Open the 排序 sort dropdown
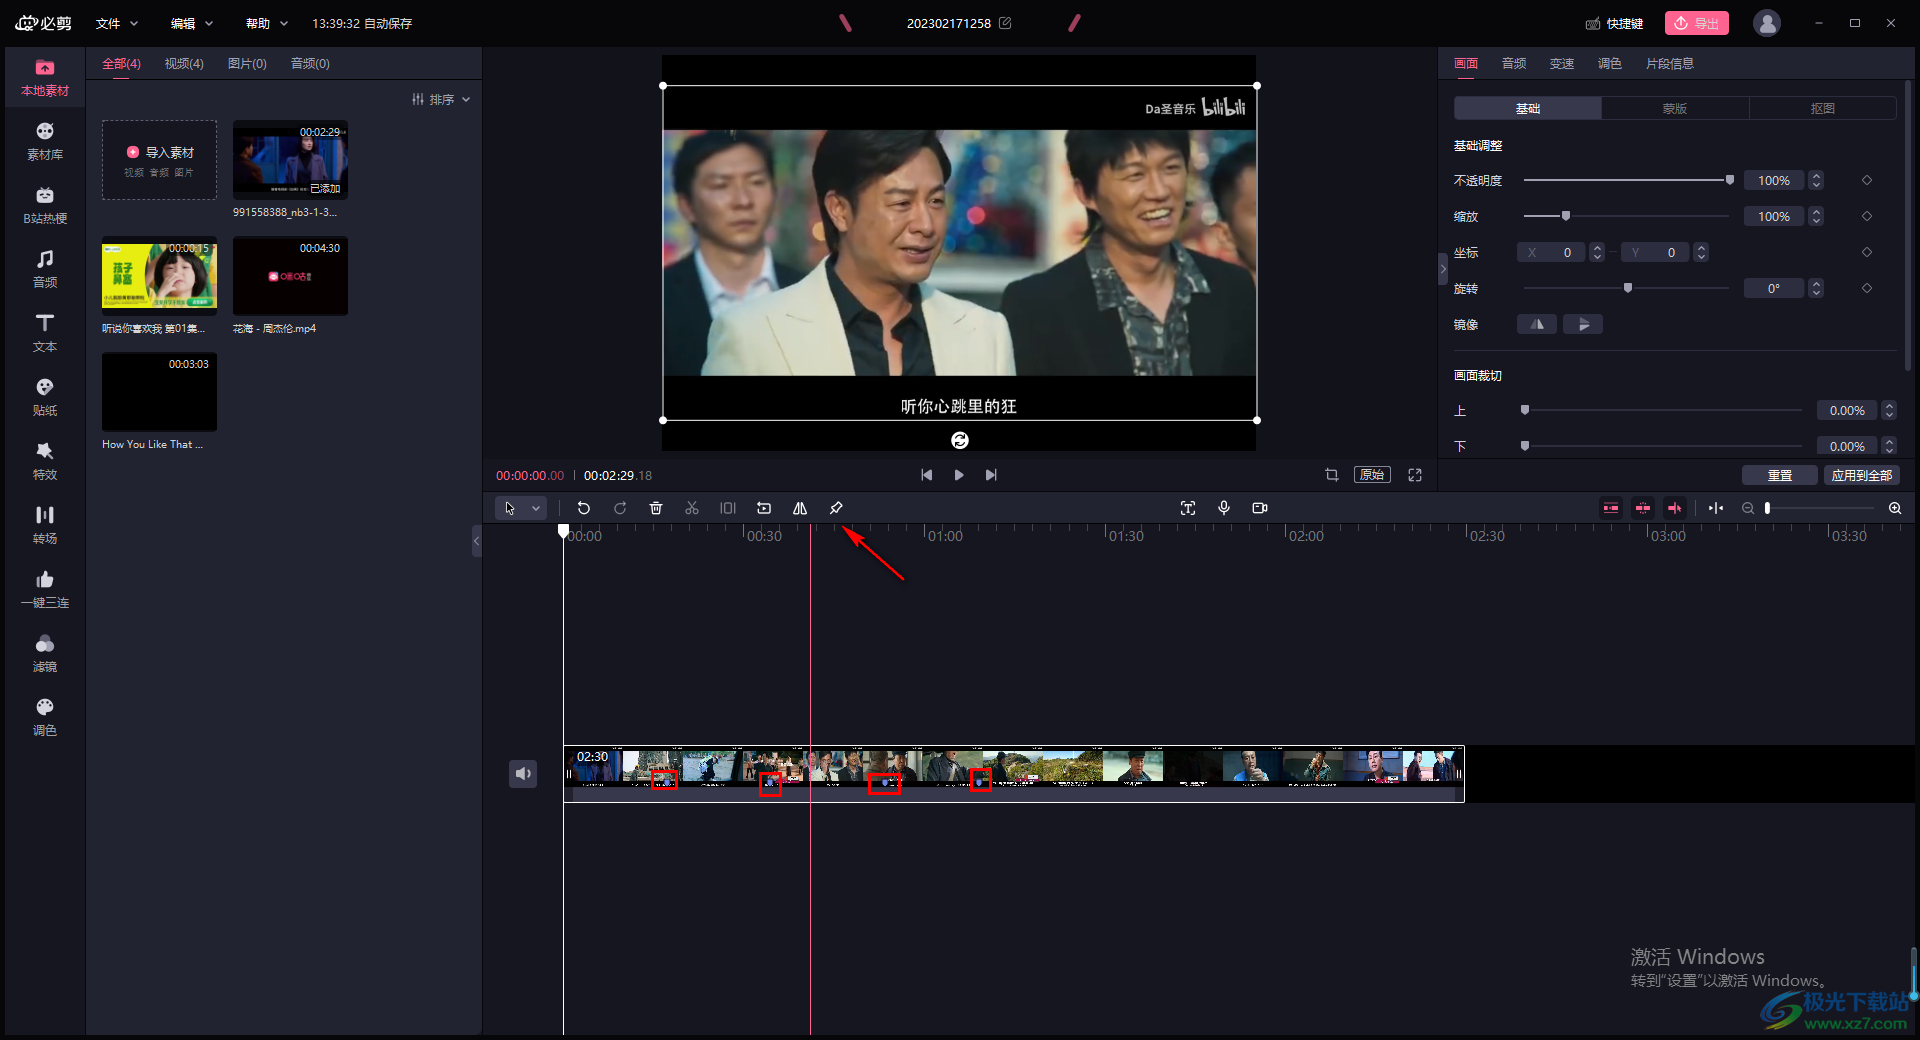Image resolution: width=1920 pixels, height=1040 pixels. click(x=441, y=99)
